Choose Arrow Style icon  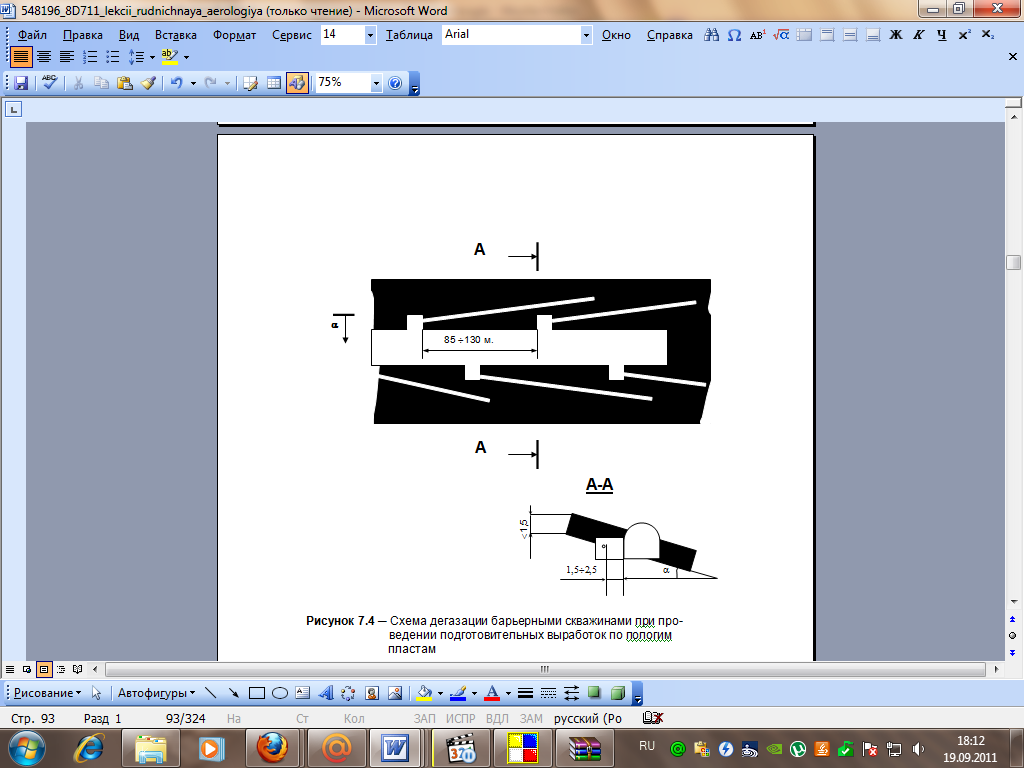(x=571, y=693)
